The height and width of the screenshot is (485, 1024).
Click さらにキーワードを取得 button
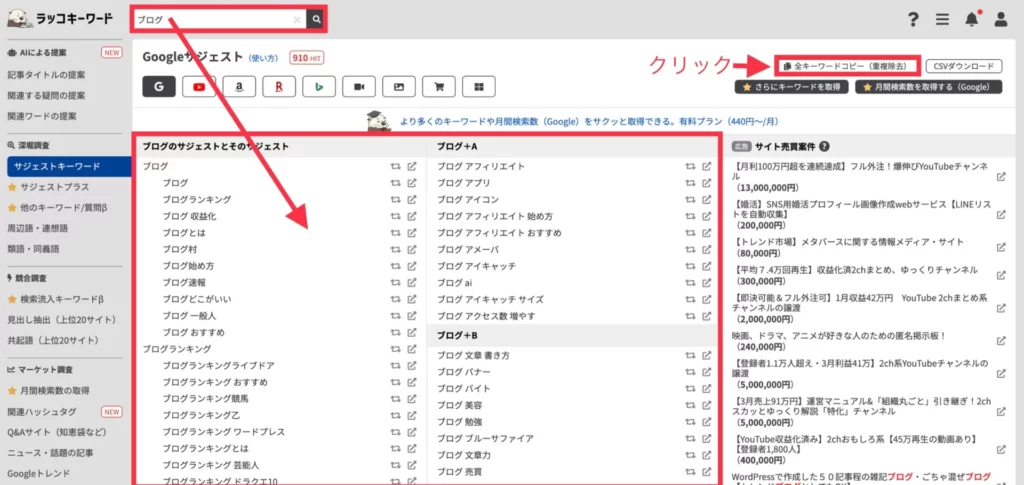(792, 87)
